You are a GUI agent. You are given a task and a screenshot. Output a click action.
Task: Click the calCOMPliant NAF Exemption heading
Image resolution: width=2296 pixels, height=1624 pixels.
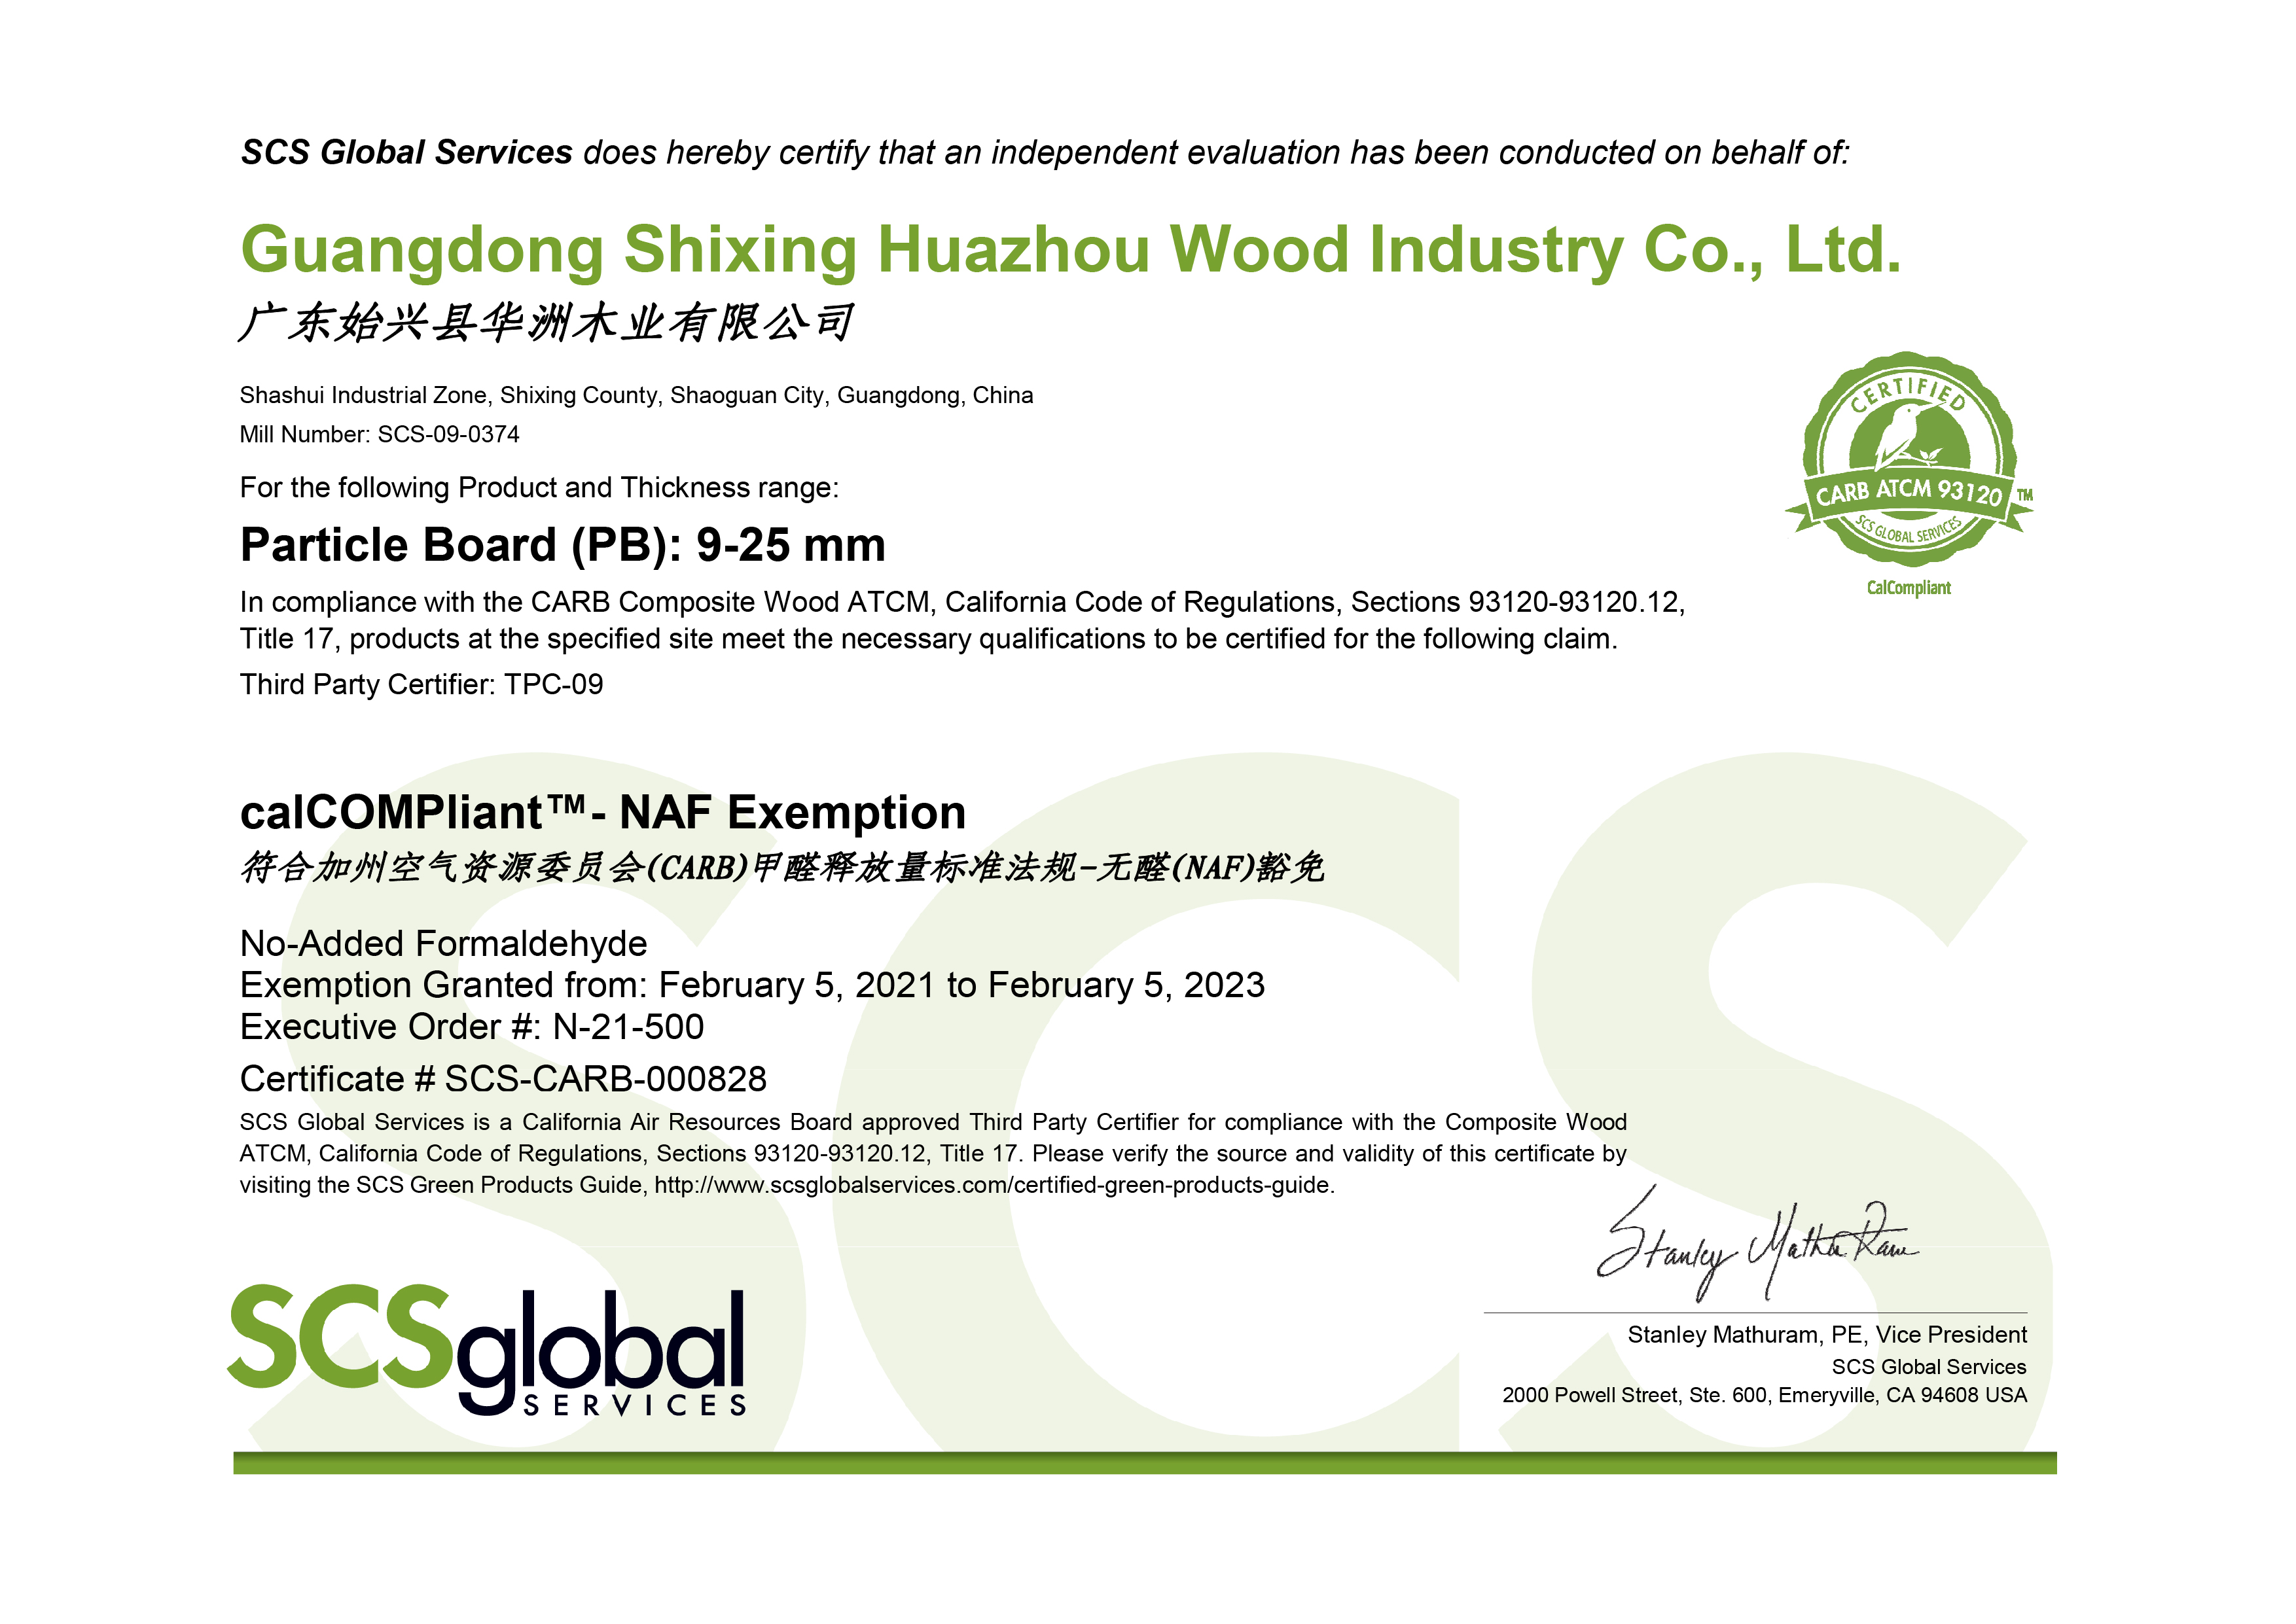[x=602, y=812]
